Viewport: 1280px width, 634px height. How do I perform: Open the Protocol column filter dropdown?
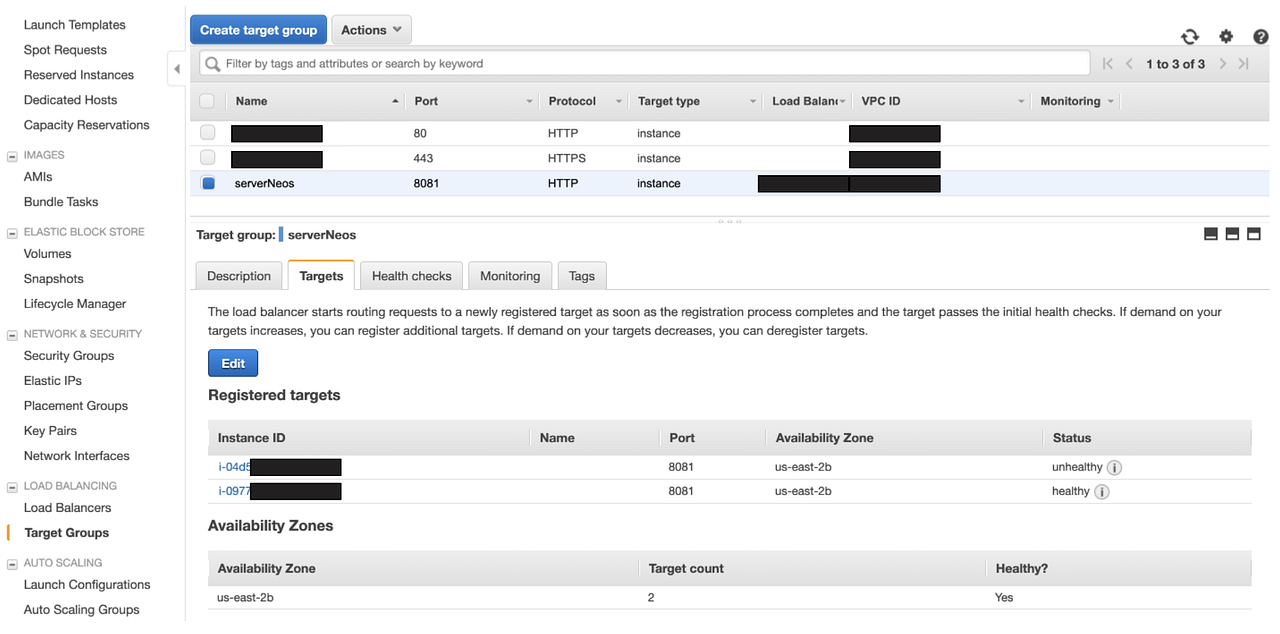618,100
